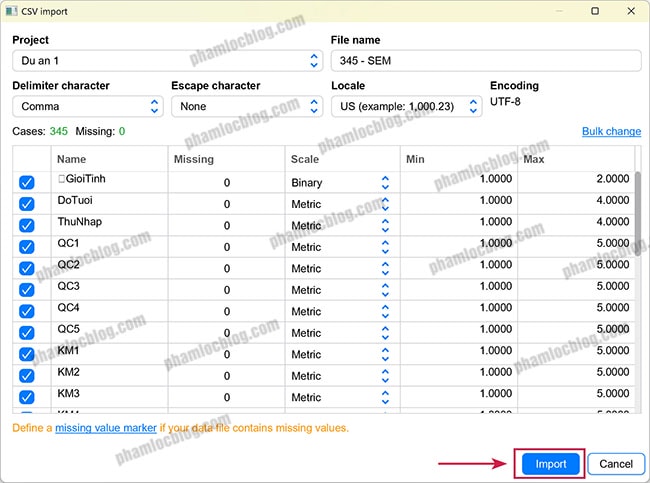Uncheck the QC4 variable checkbox
Viewport: 650px width, 483px height.
click(x=27, y=311)
